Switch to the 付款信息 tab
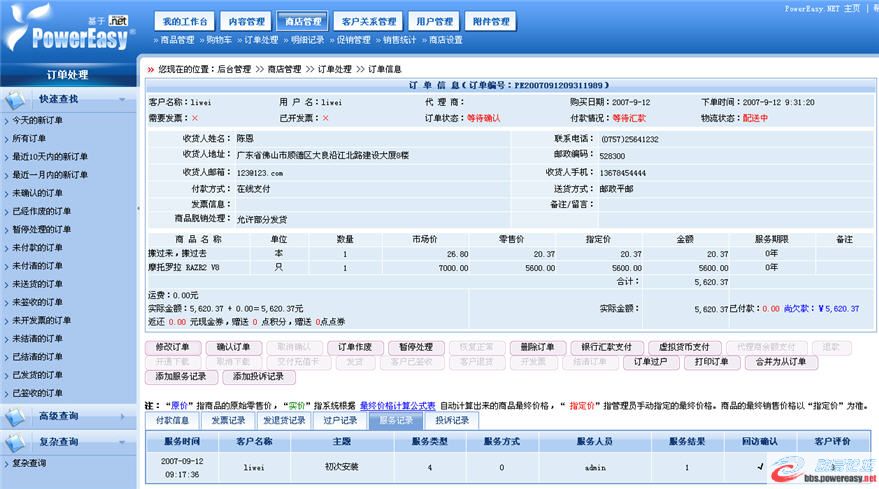This screenshot has width=879, height=489. [x=173, y=421]
